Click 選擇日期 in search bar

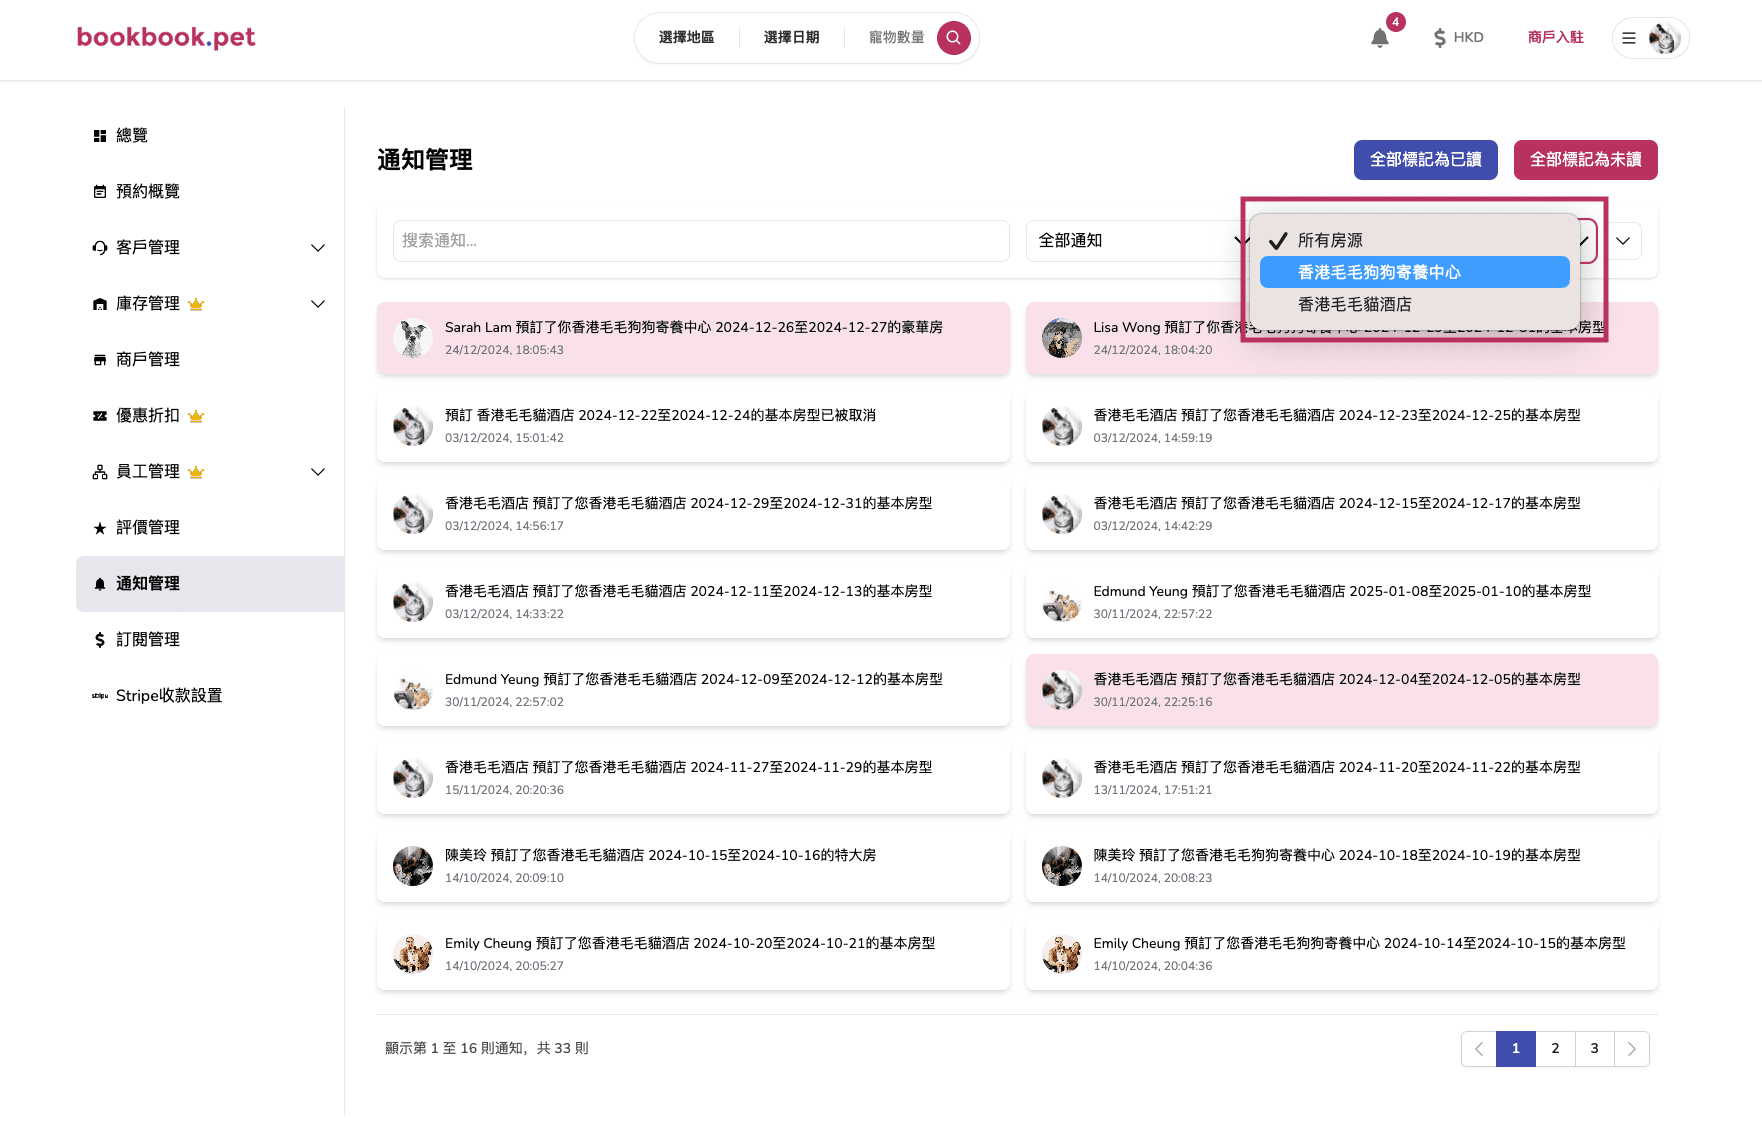pyautogui.click(x=792, y=38)
